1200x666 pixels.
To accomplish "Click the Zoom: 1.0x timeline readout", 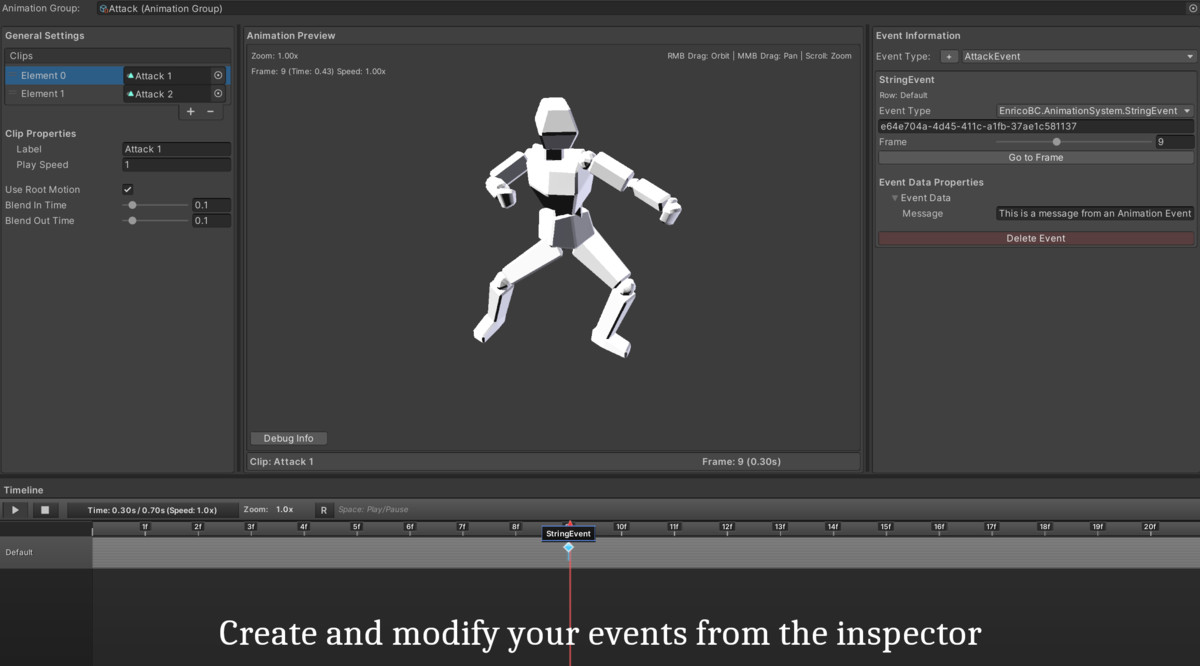I will click(x=268, y=509).
